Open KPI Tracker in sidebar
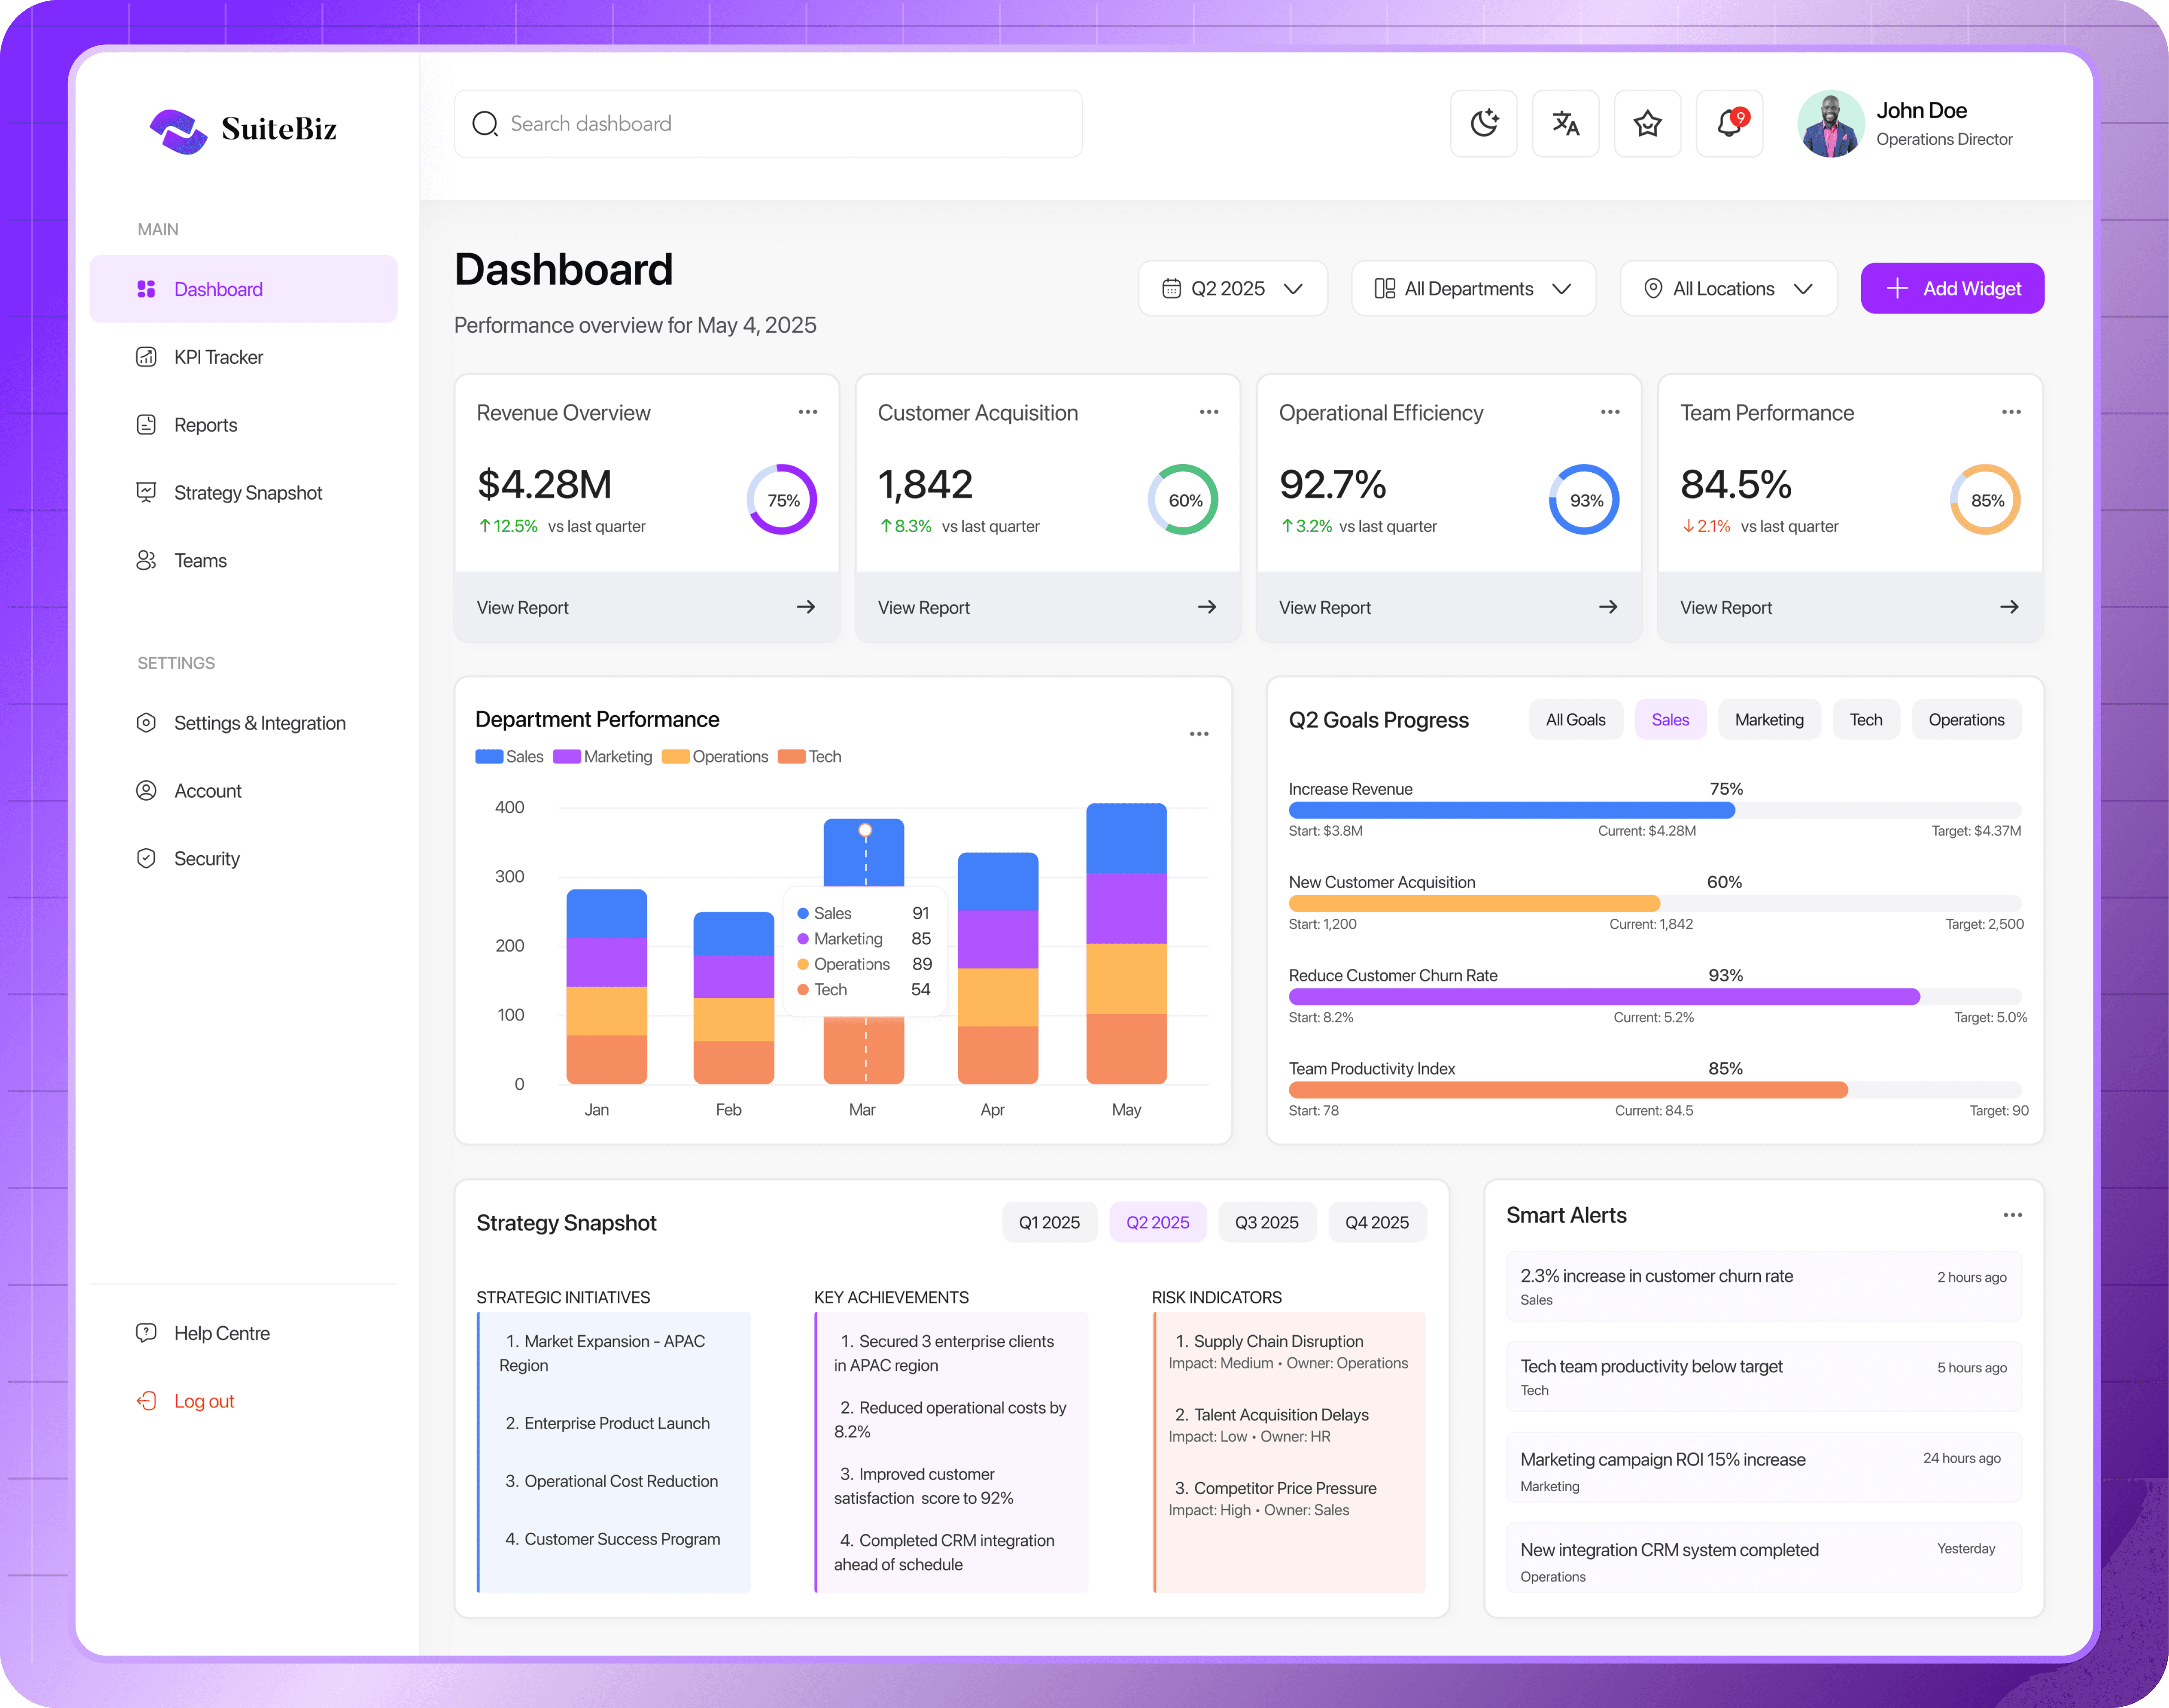 pyautogui.click(x=218, y=357)
